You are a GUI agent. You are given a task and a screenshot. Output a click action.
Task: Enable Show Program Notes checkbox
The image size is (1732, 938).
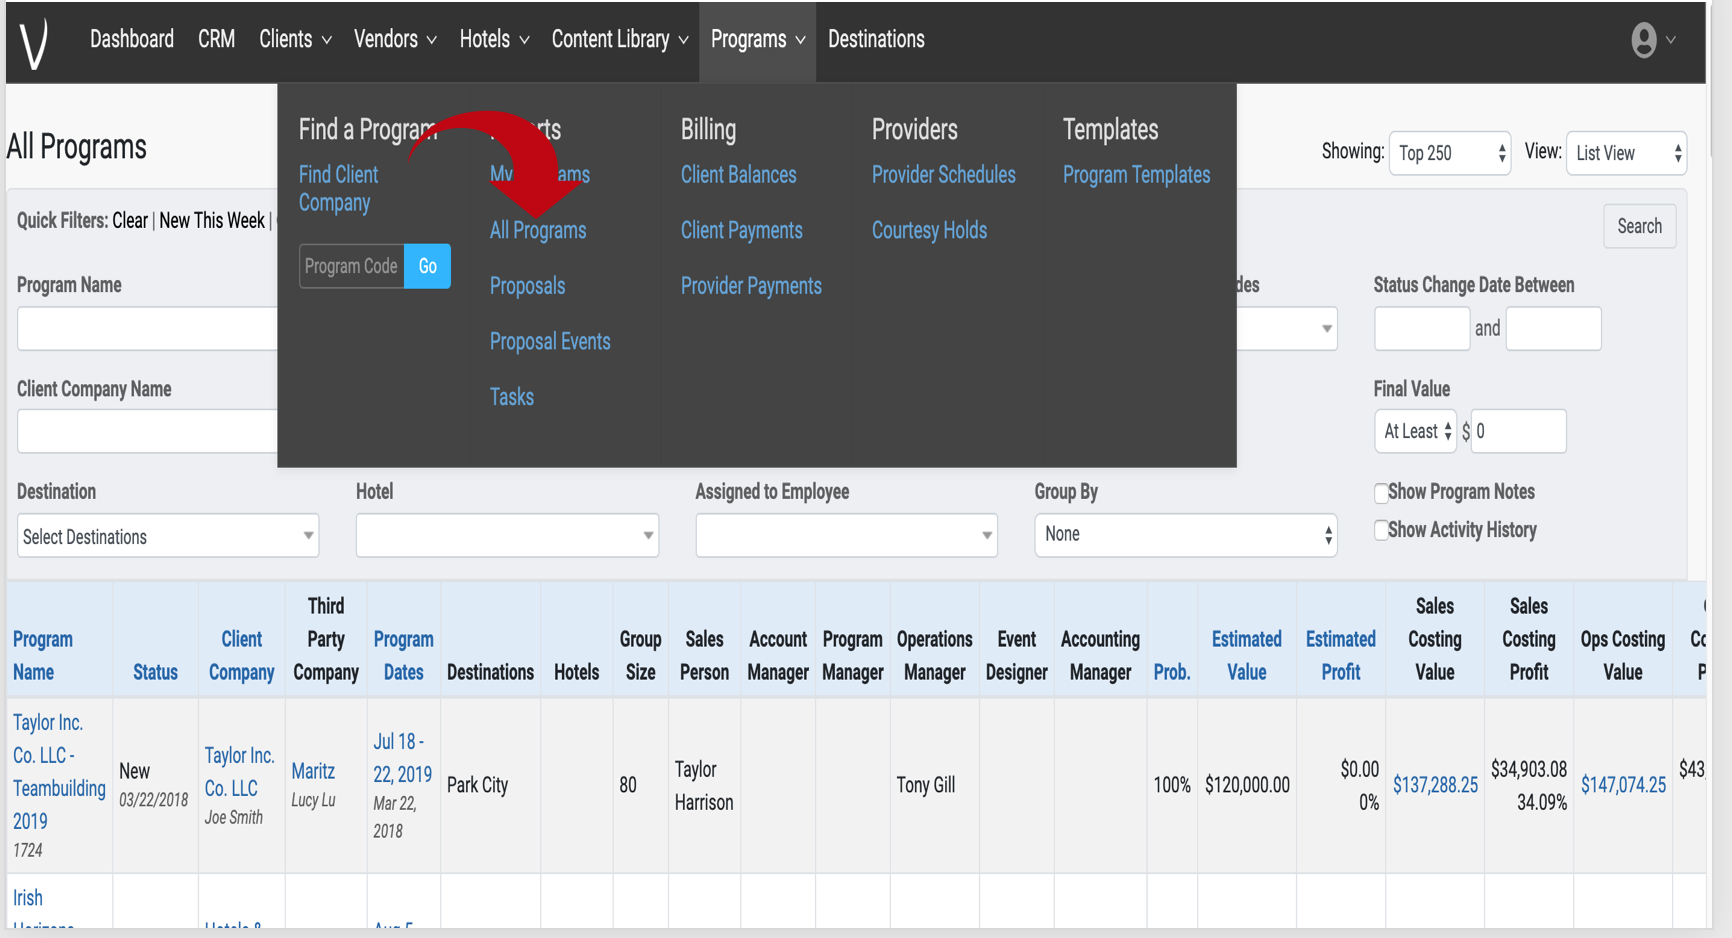(x=1381, y=492)
